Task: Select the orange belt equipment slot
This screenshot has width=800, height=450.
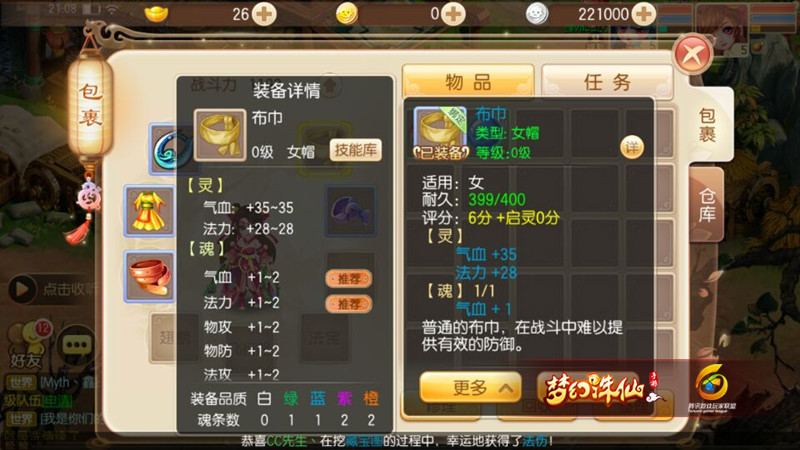Action: (149, 276)
